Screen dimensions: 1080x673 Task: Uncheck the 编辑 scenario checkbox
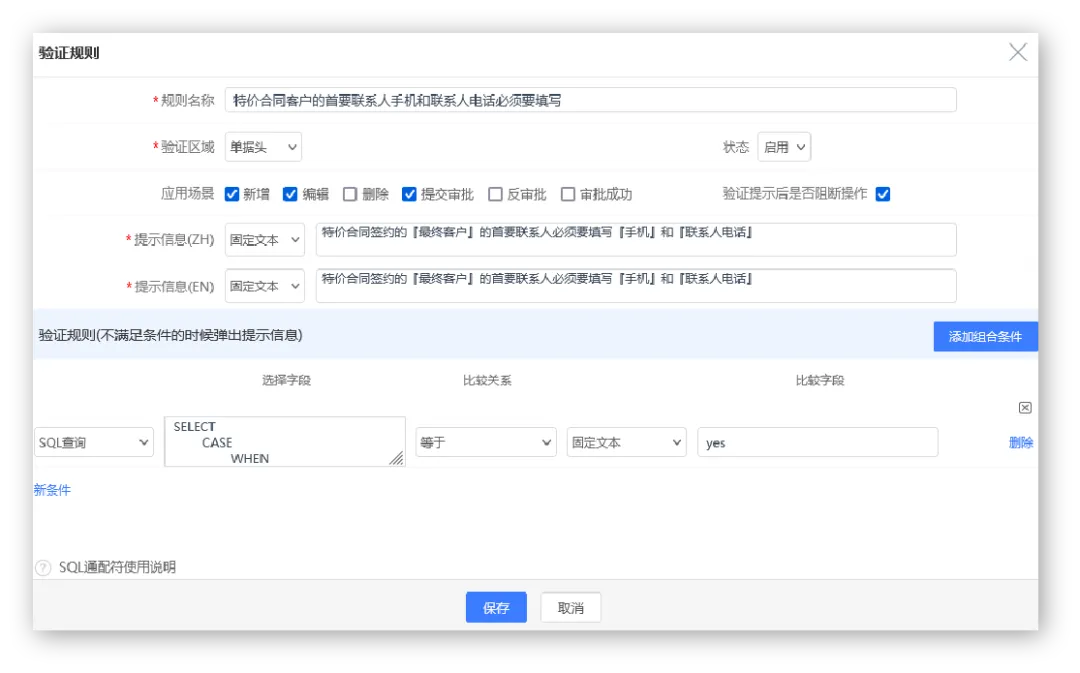291,194
